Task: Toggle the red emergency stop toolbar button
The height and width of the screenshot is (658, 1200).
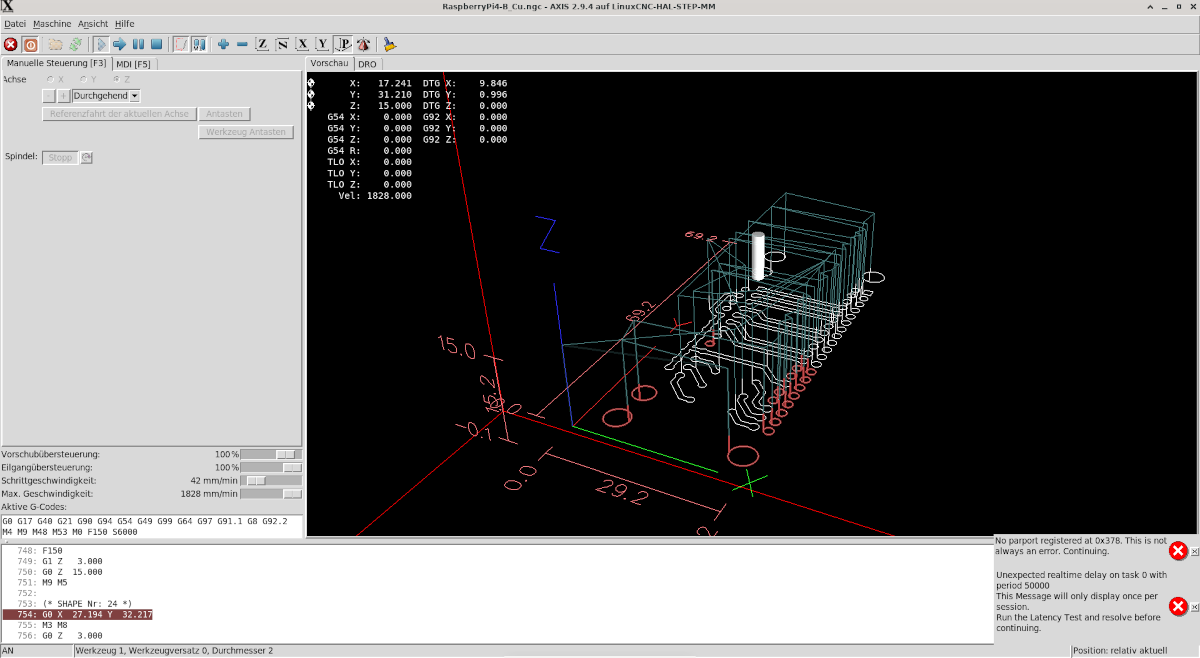Action: pyautogui.click(x=11, y=44)
